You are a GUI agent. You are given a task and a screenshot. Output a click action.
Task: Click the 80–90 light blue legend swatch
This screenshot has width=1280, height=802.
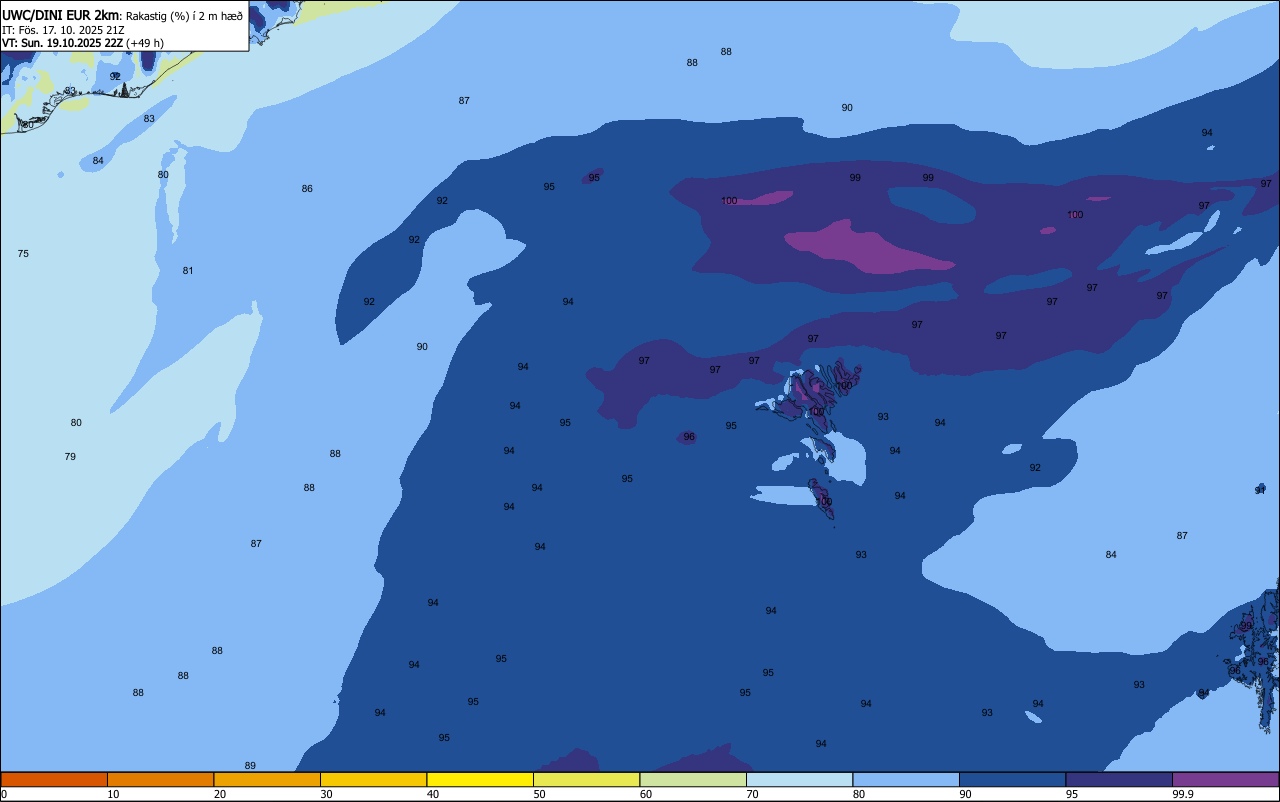(906, 779)
